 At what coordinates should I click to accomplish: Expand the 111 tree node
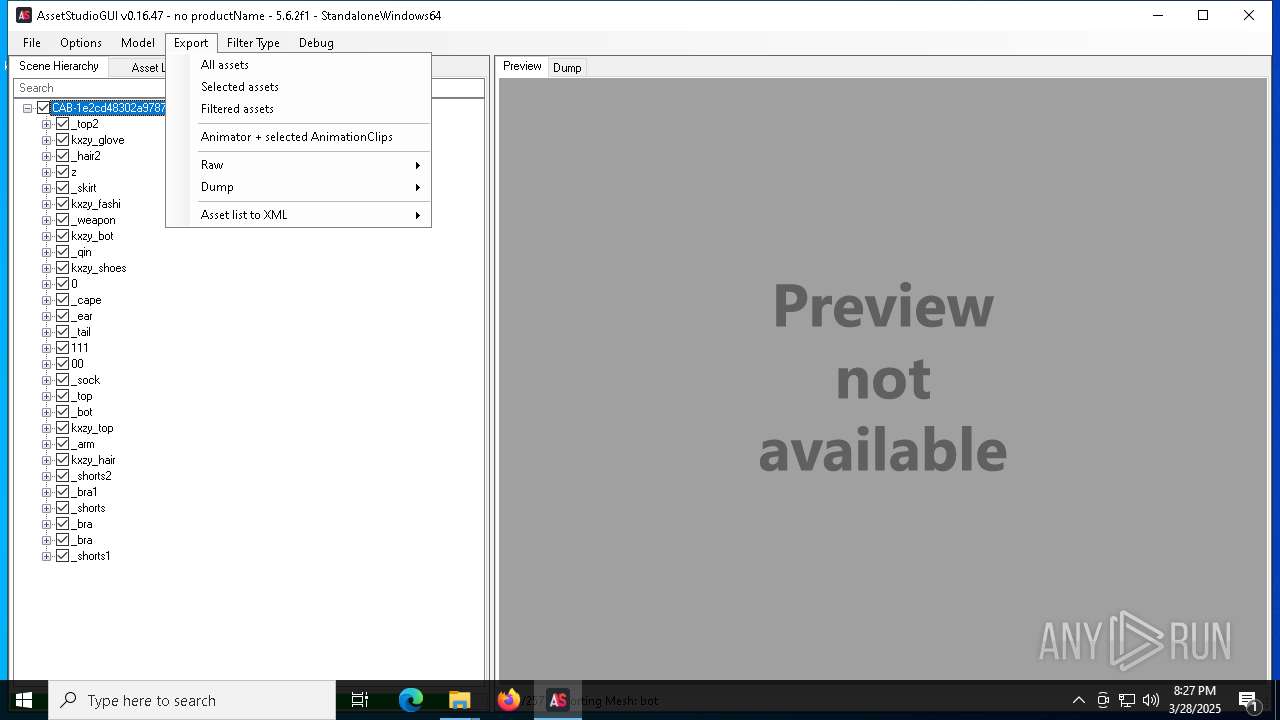point(46,348)
